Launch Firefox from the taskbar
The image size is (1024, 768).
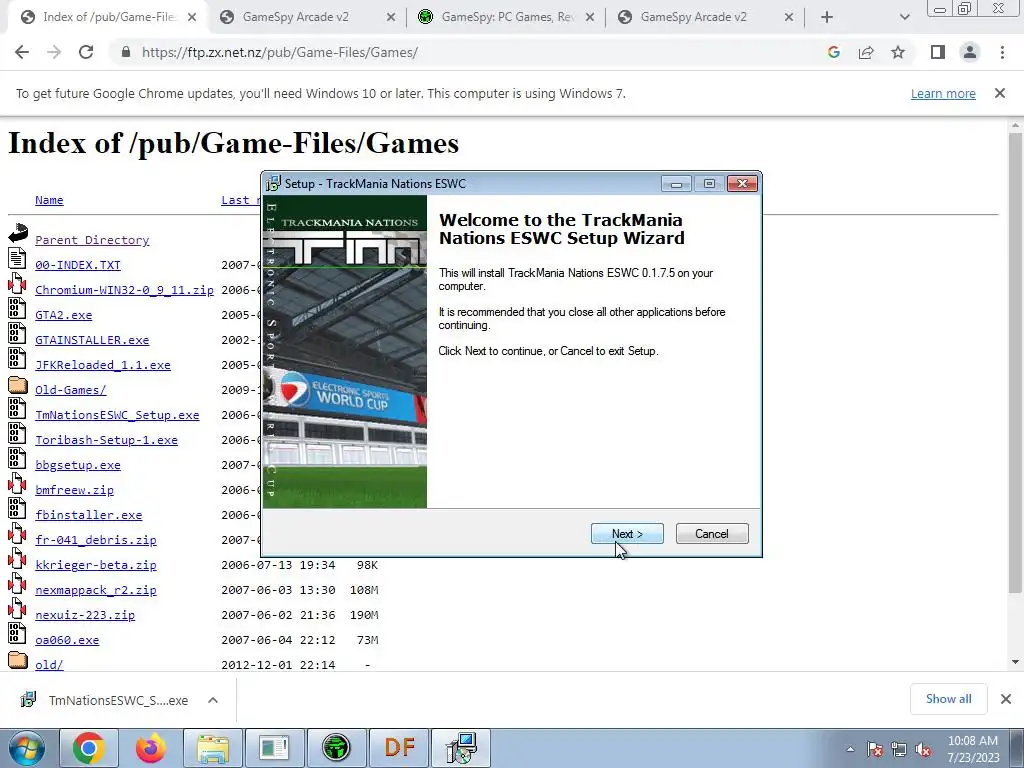(150, 748)
